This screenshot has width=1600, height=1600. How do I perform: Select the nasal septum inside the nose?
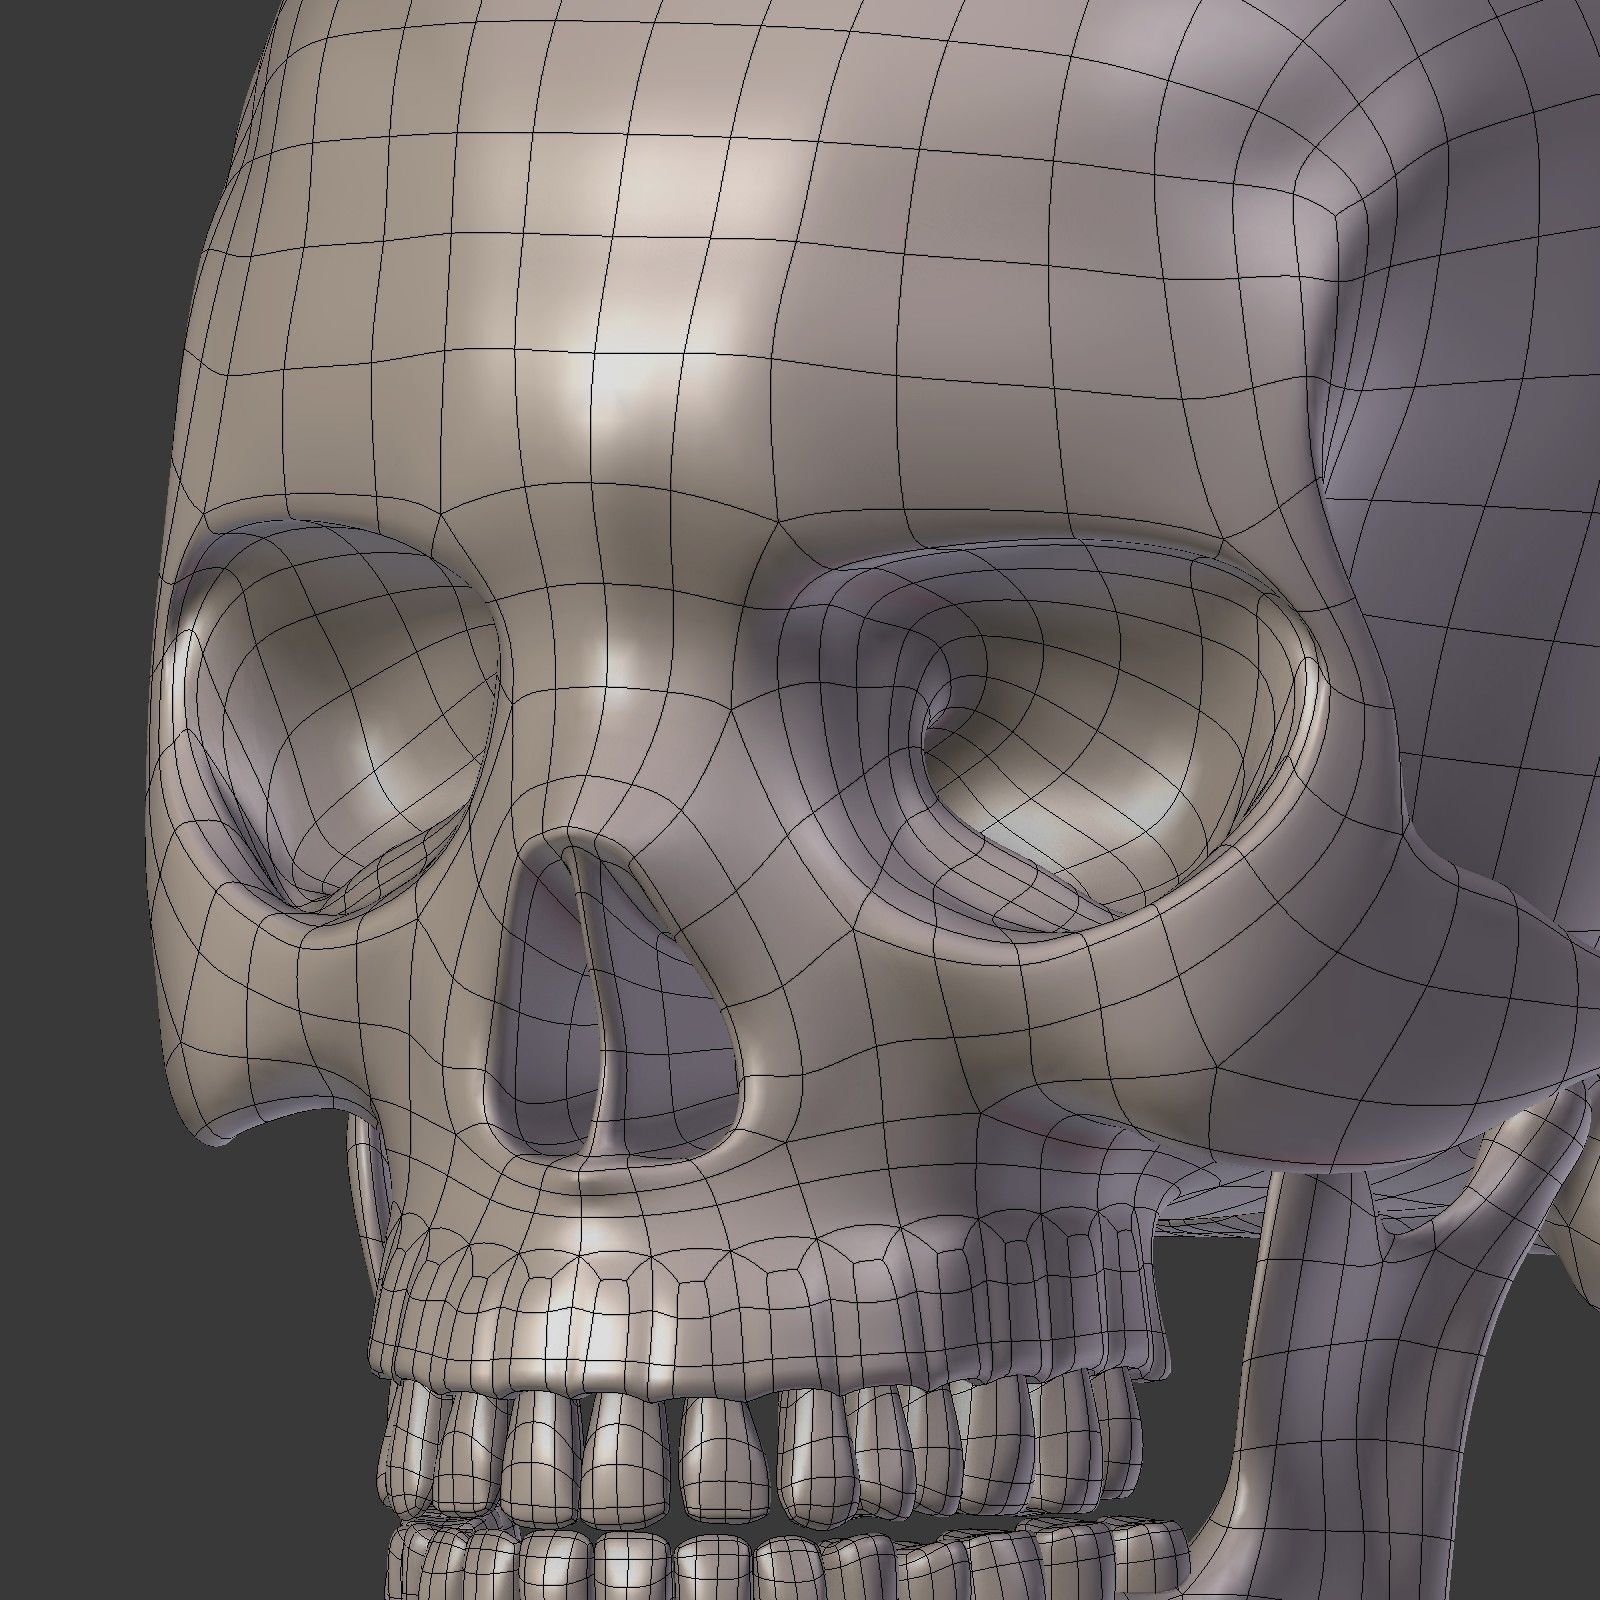[x=600, y=1005]
